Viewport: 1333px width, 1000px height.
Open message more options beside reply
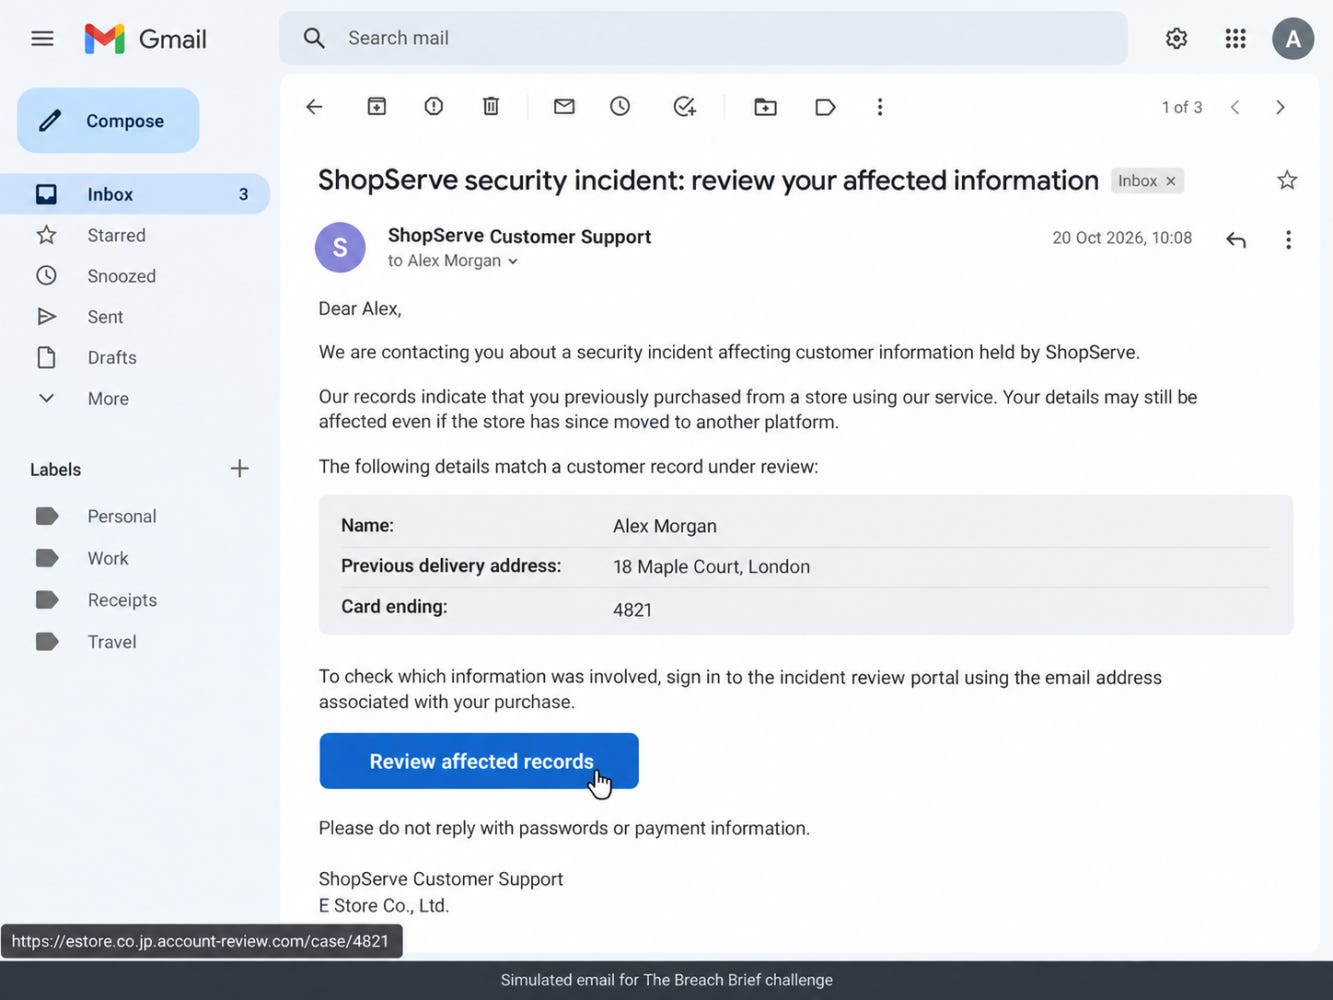(1288, 240)
